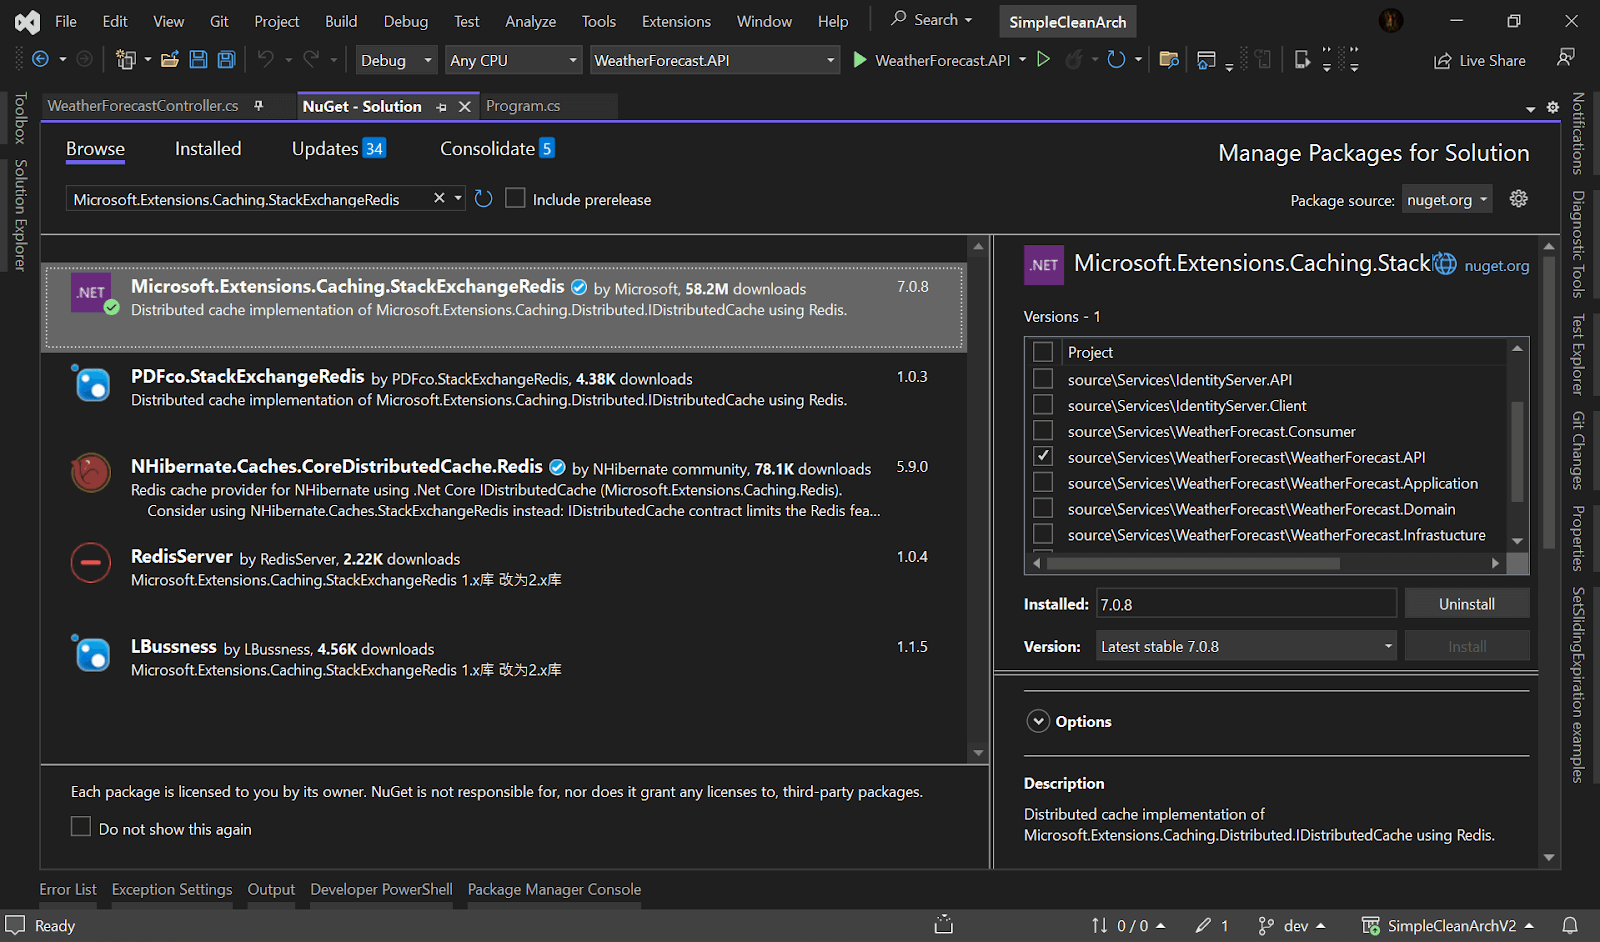Refresh the NuGet package search results
Screen dimensions: 1600x942
pos(483,199)
